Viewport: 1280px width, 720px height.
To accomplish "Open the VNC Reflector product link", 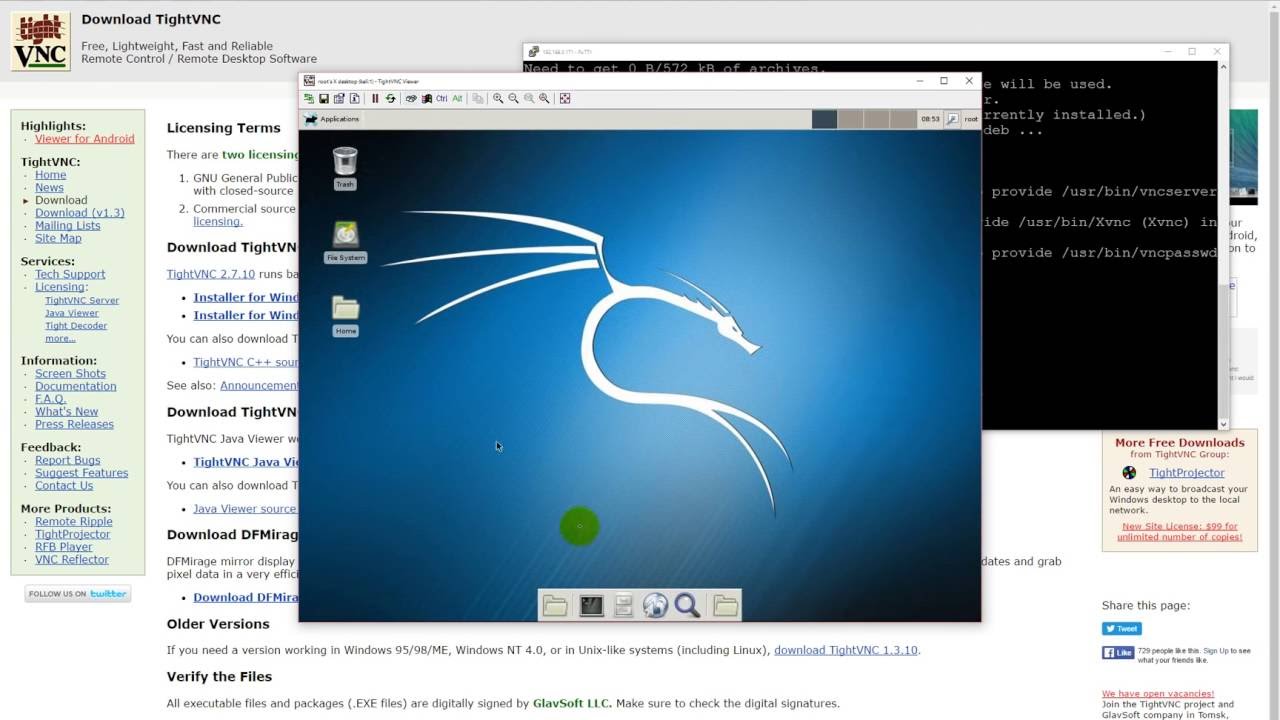I will pyautogui.click(x=72, y=560).
